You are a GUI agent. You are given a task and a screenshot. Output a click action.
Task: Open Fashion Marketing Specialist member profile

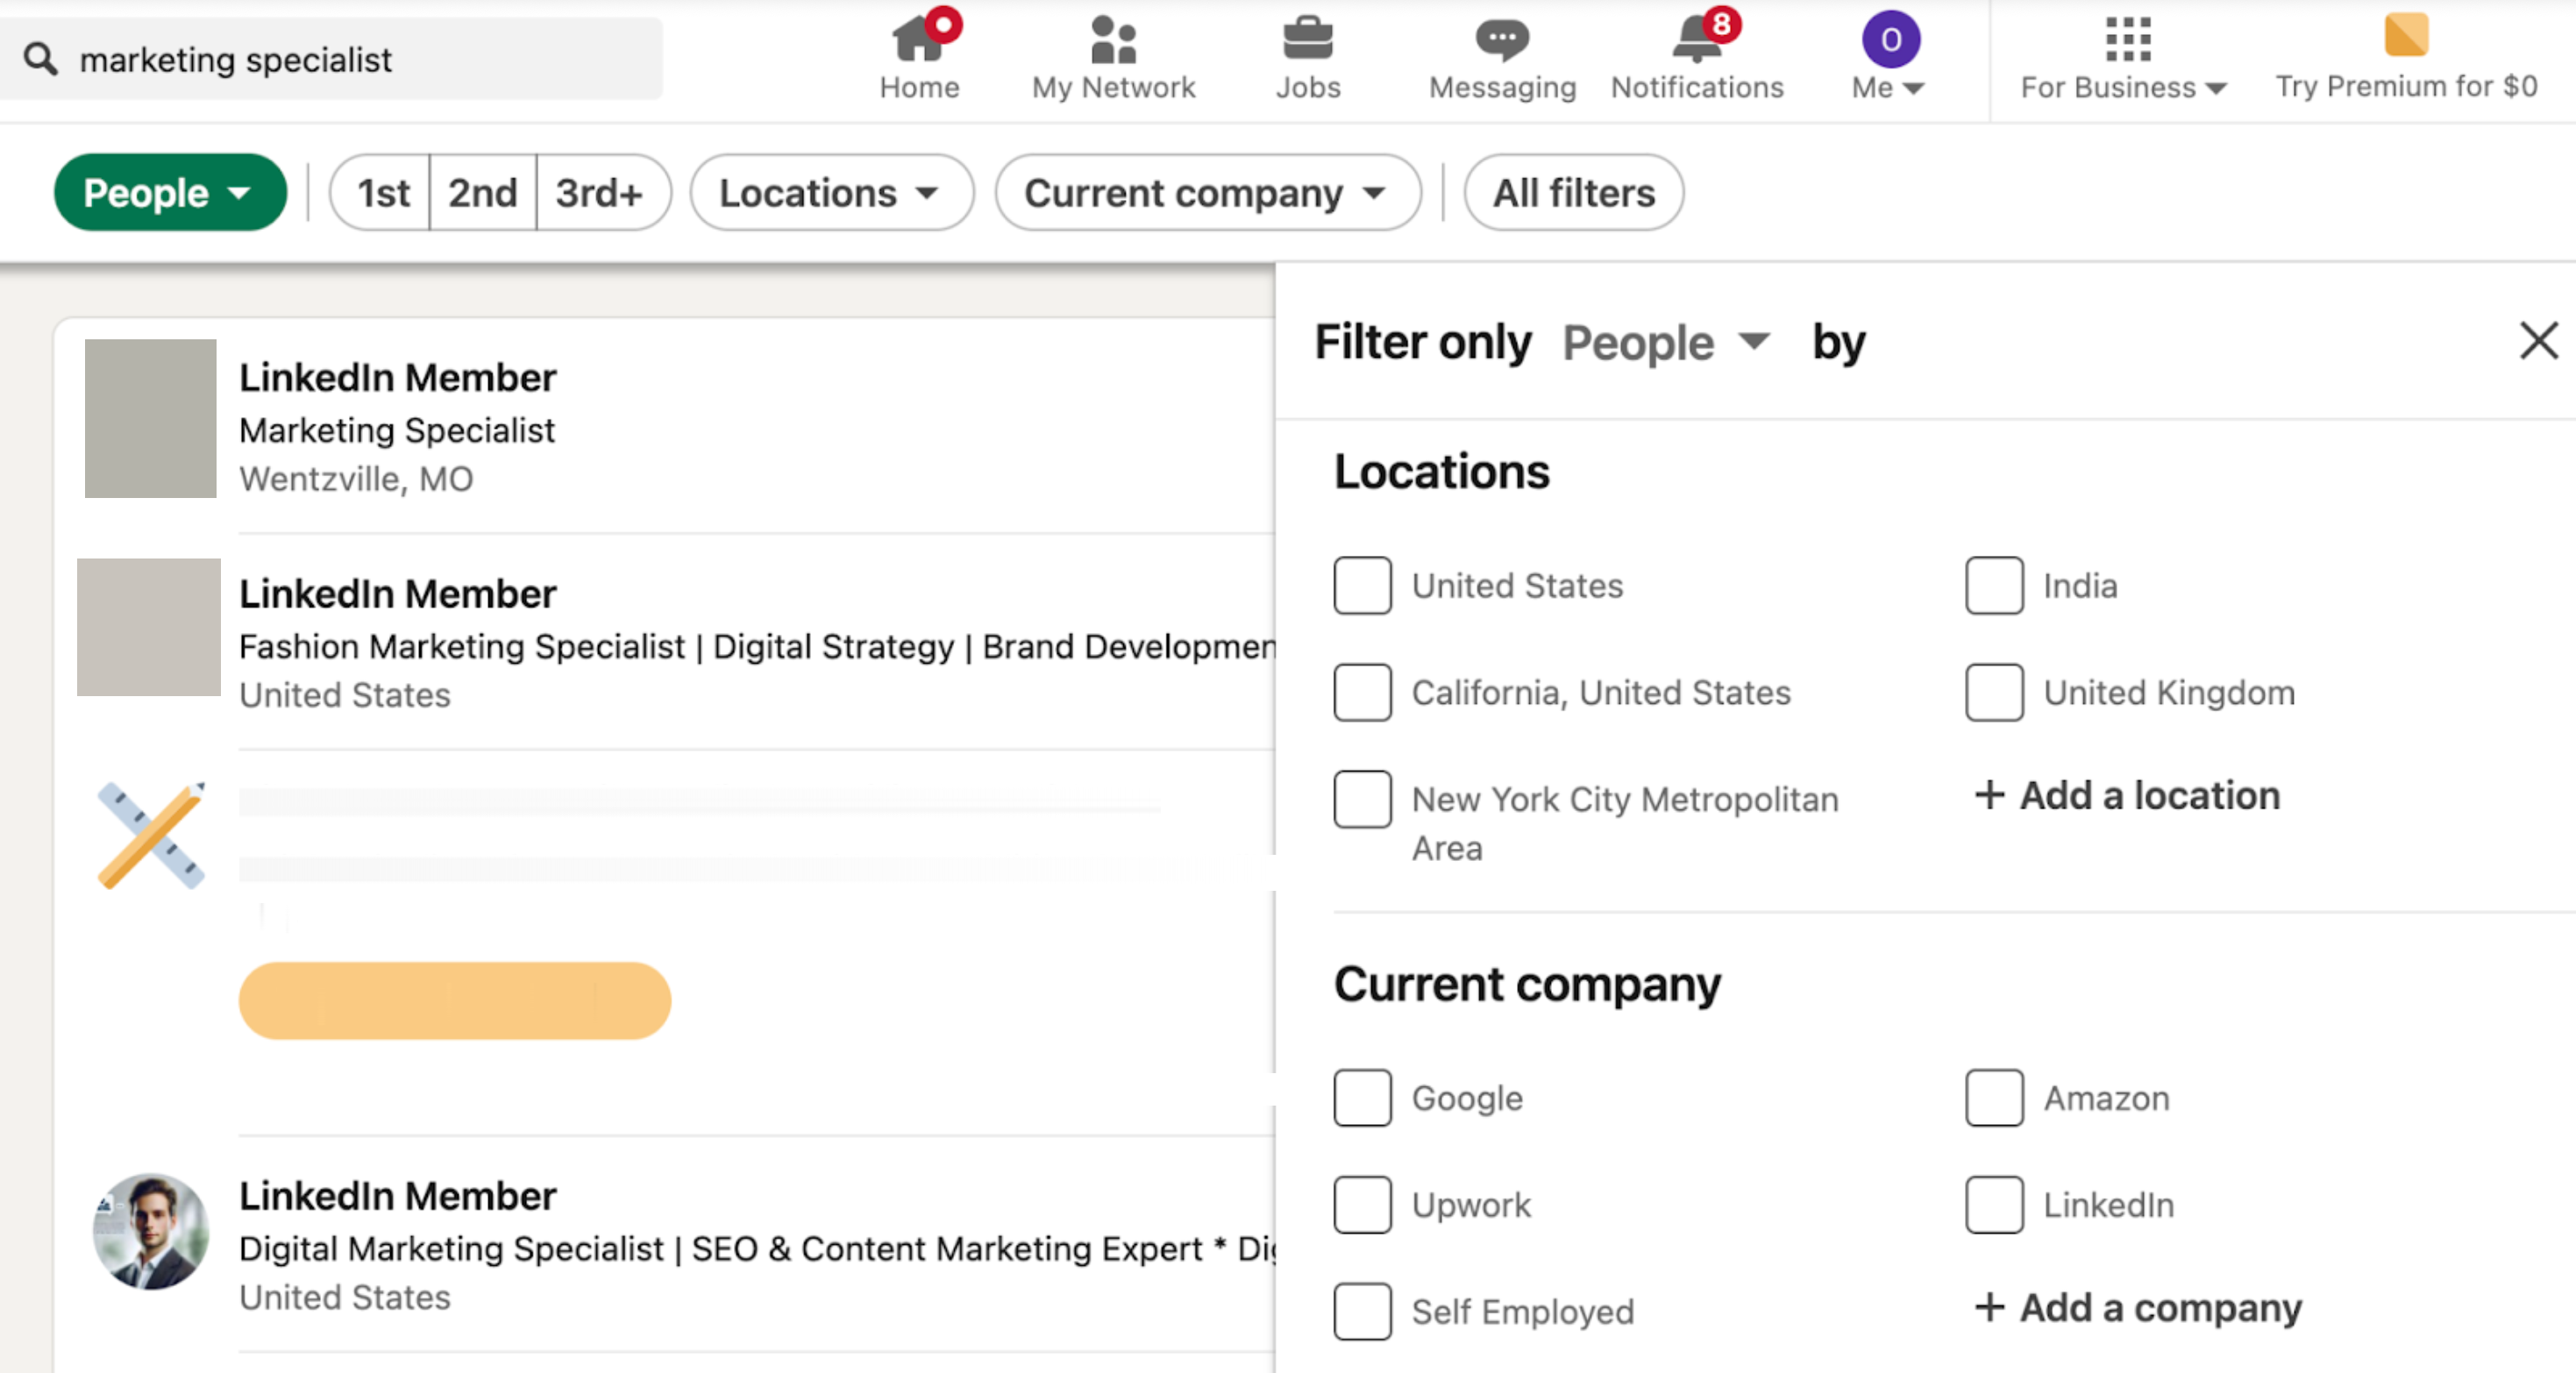[397, 593]
